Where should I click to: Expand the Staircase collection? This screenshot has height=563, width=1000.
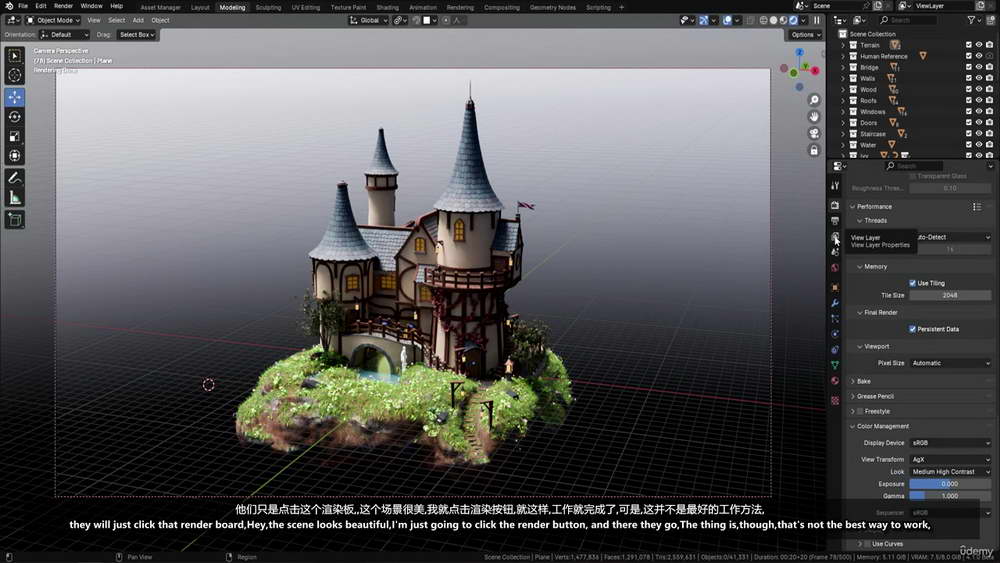(843, 134)
